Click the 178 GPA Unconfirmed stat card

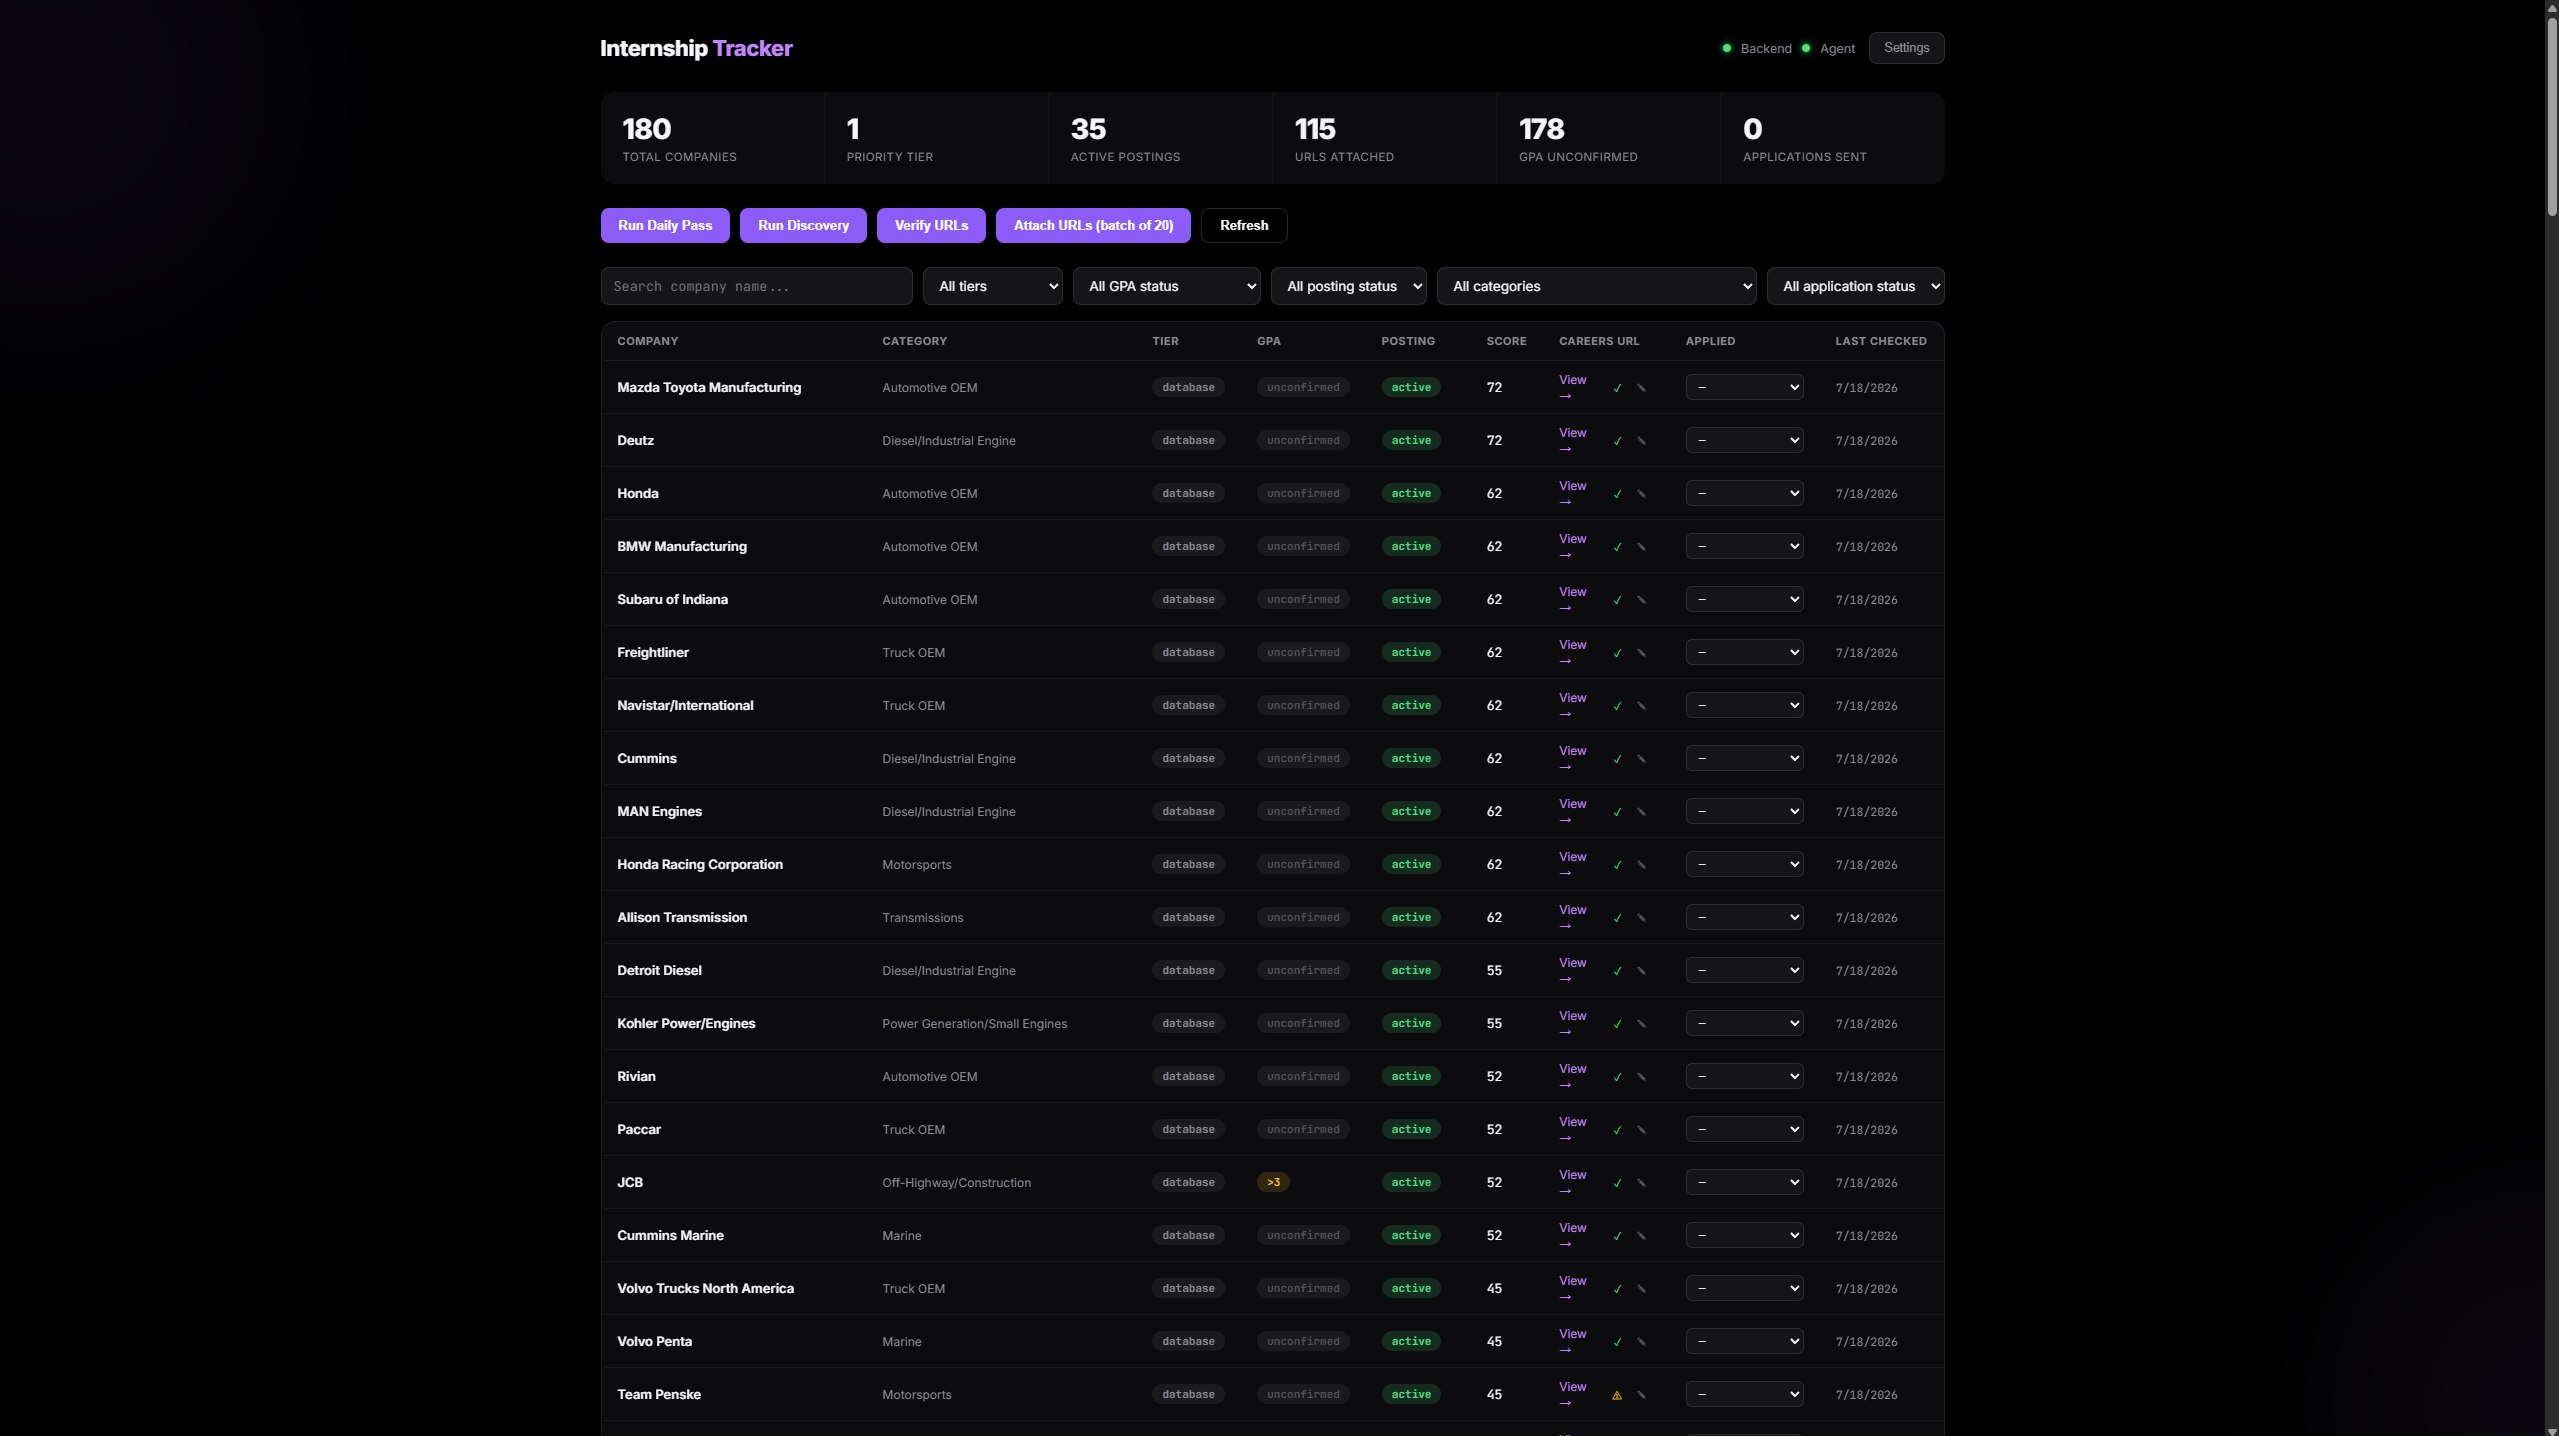pyautogui.click(x=1608, y=138)
